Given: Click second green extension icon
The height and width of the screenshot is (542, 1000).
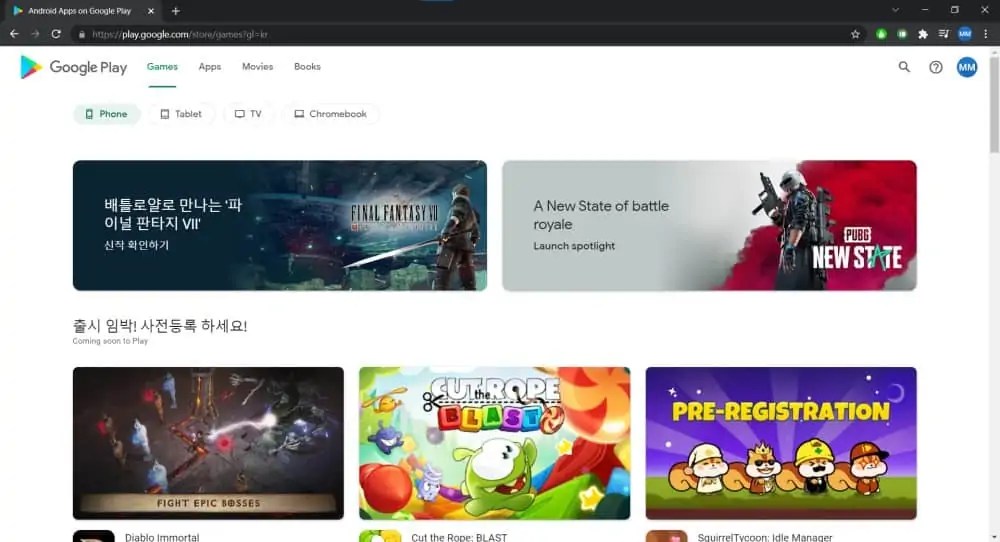Looking at the screenshot, I should 902,34.
